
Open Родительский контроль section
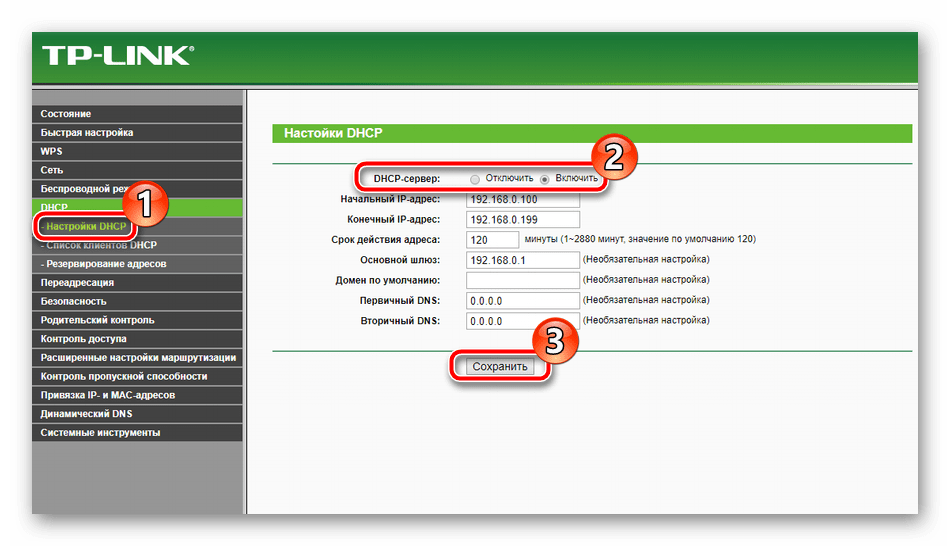pyautogui.click(x=137, y=320)
